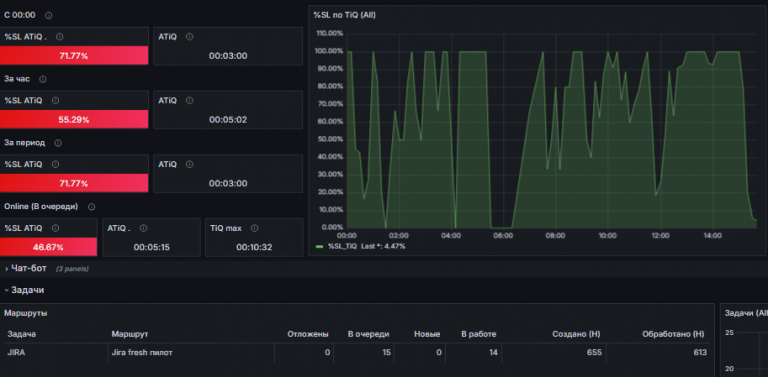Viewport: 768px width, 377px height.
Task: Click info icon beside За период row title
Action: tap(58, 143)
